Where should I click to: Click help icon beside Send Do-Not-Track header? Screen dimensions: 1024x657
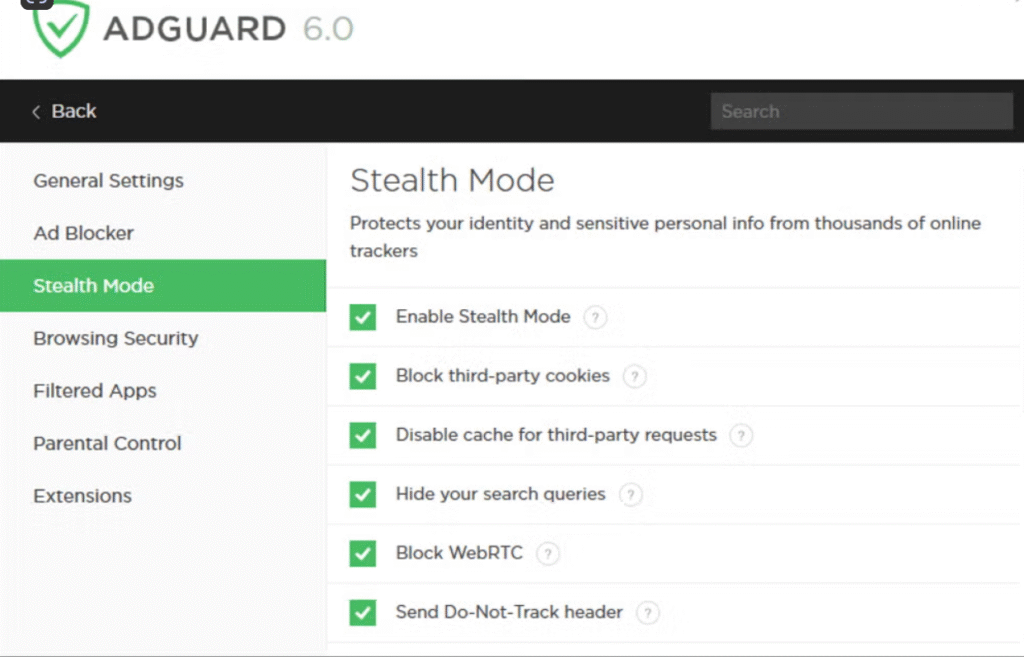(x=647, y=613)
